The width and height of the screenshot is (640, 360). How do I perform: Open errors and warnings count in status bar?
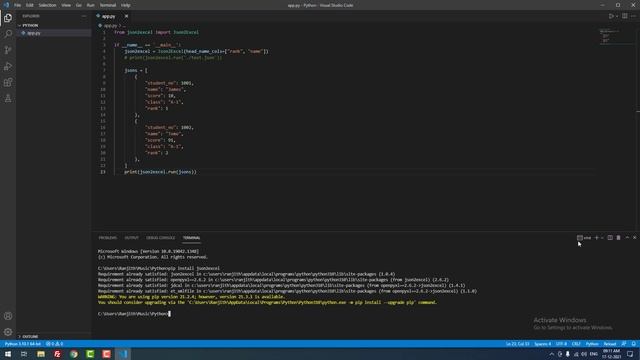point(54,344)
